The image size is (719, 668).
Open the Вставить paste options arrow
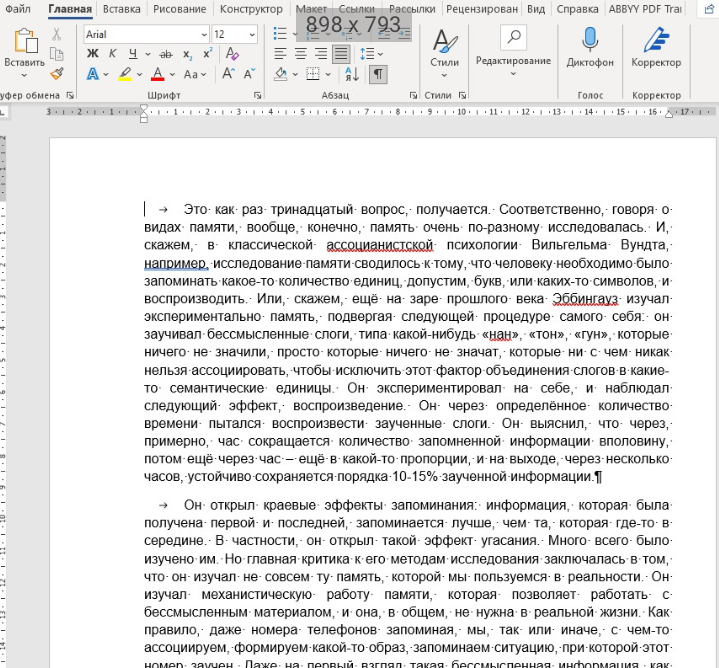click(x=24, y=75)
